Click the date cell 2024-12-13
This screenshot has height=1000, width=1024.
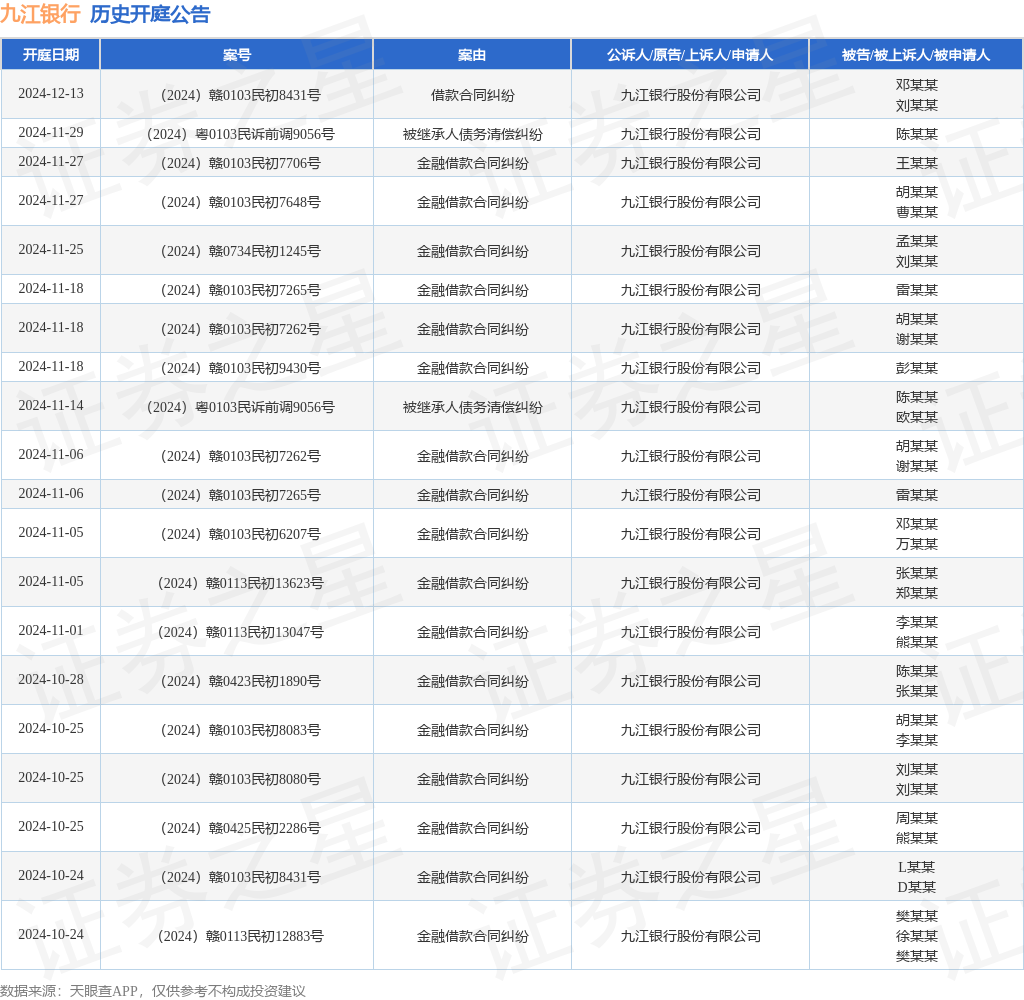pyautogui.click(x=51, y=94)
